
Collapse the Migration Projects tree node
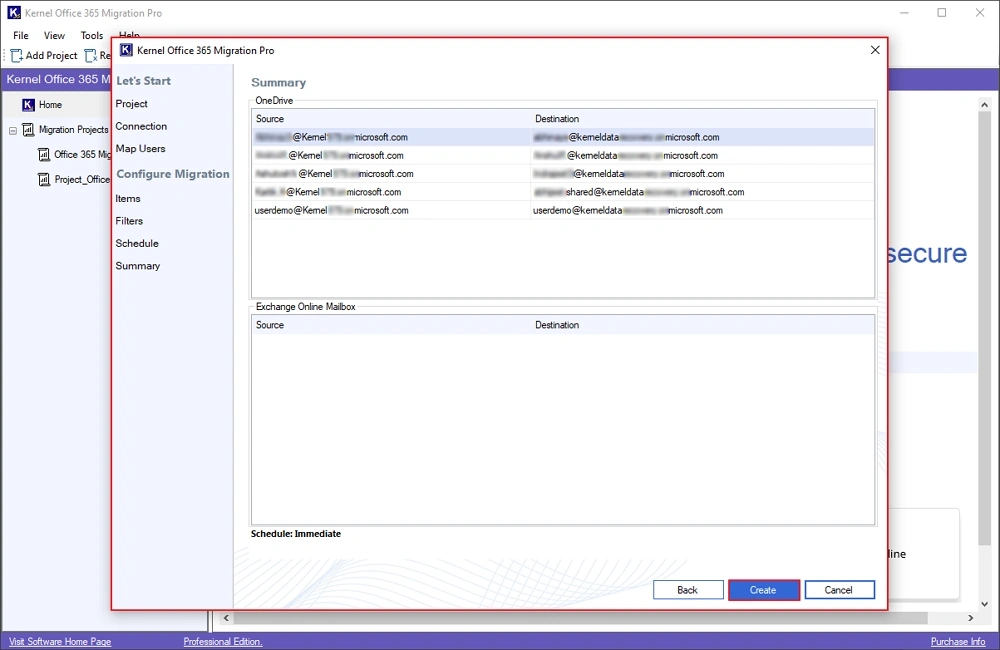pyautogui.click(x=12, y=129)
